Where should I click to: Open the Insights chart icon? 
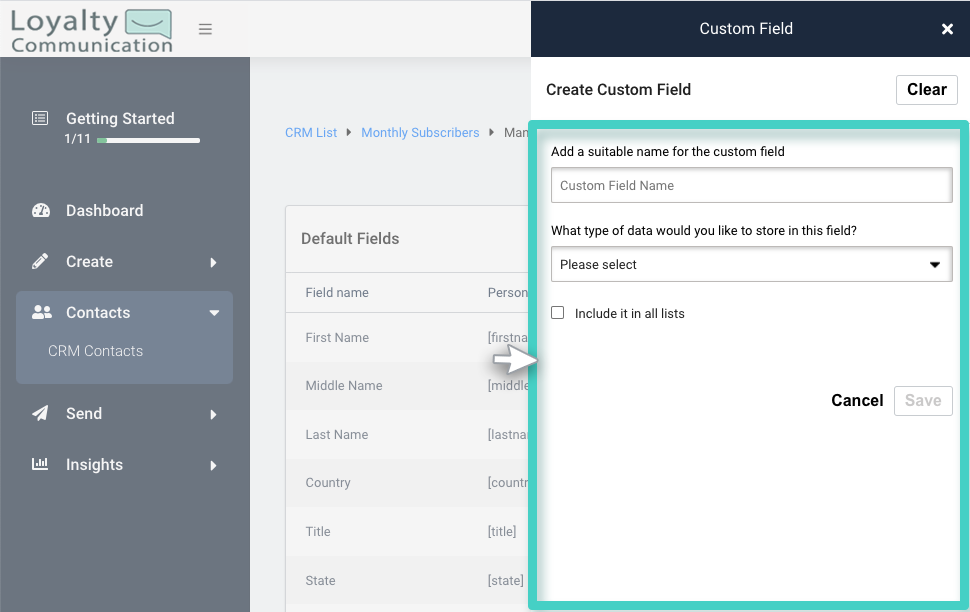[41, 464]
